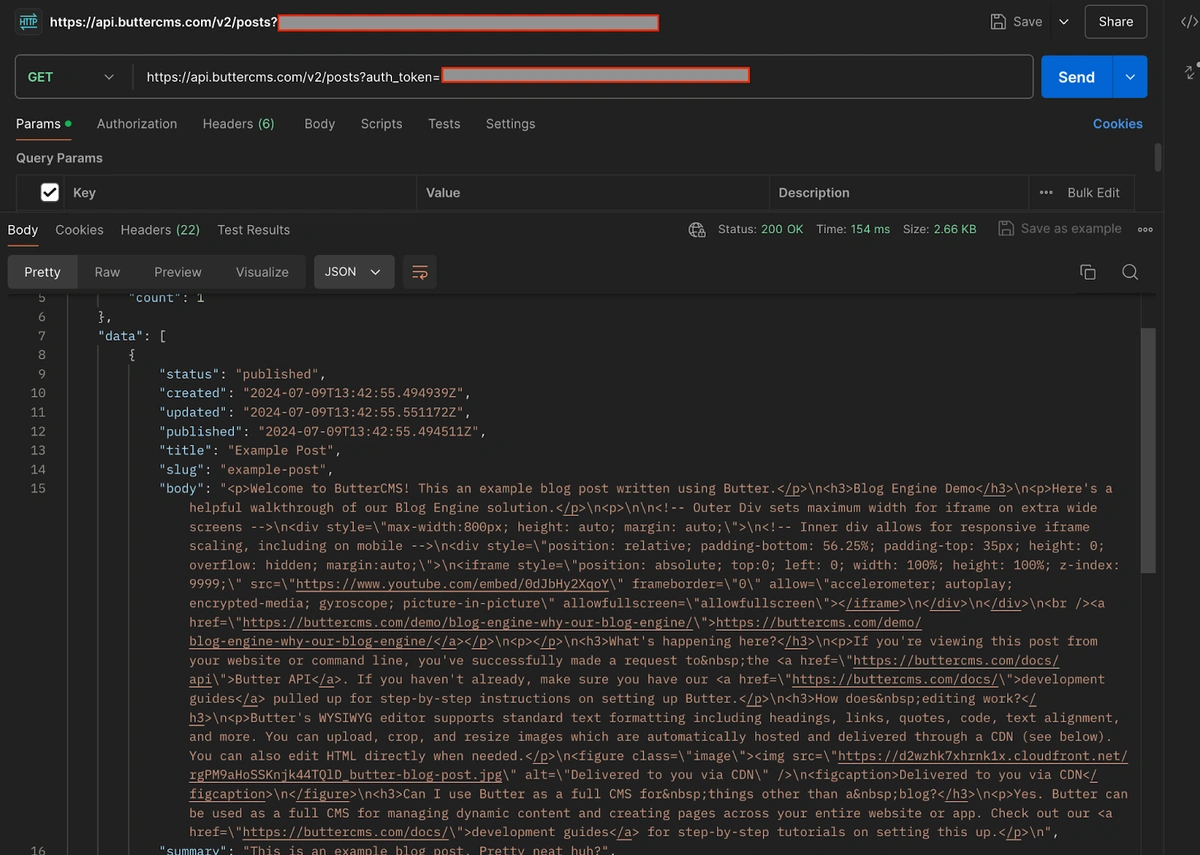The height and width of the screenshot is (855, 1200).
Task: Click the Save as example icon
Action: pyautogui.click(x=1006, y=229)
